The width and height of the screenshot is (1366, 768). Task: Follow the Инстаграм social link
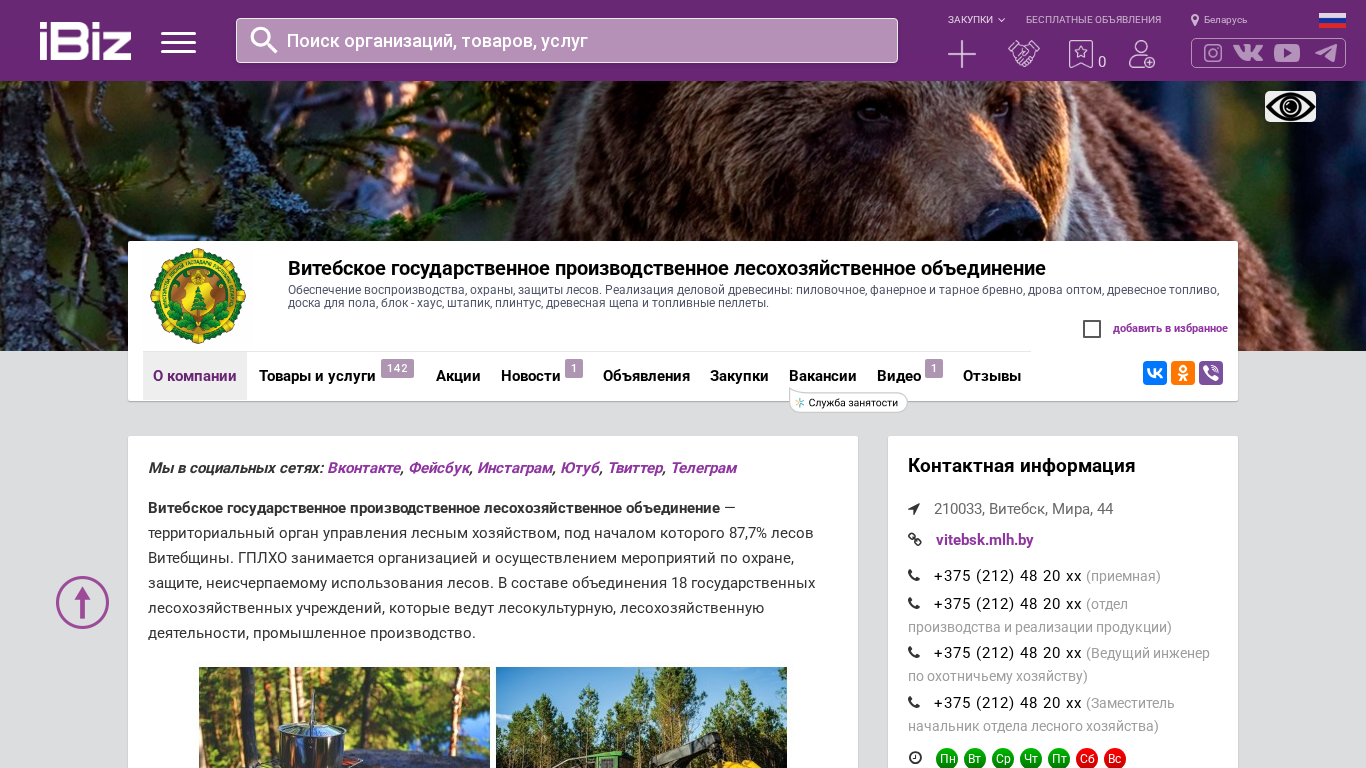[x=515, y=468]
